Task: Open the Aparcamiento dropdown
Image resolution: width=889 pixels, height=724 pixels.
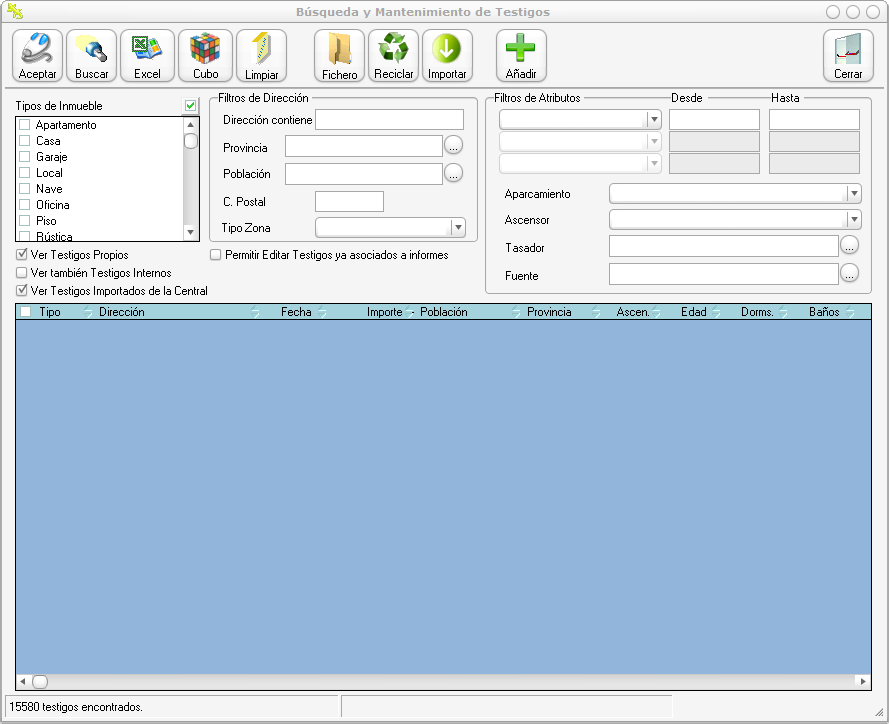Action: coord(853,194)
